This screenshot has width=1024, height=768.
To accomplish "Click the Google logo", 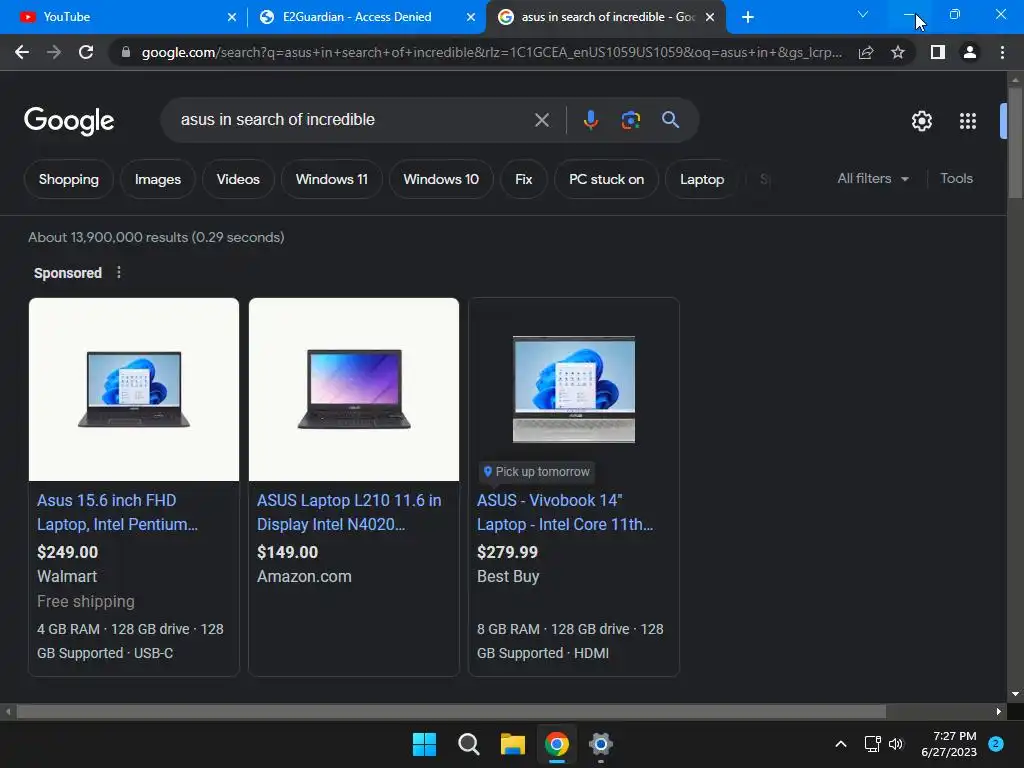I will click(x=69, y=121).
